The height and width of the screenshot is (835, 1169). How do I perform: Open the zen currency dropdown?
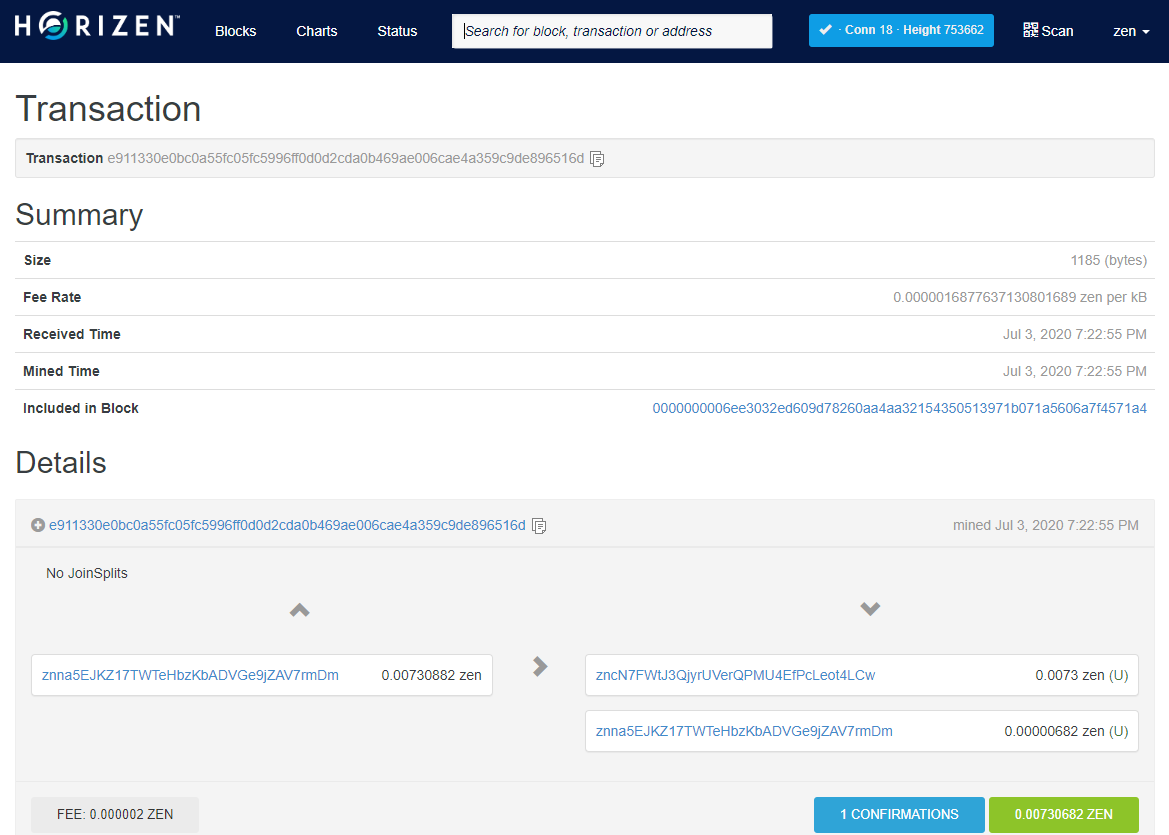point(1131,31)
